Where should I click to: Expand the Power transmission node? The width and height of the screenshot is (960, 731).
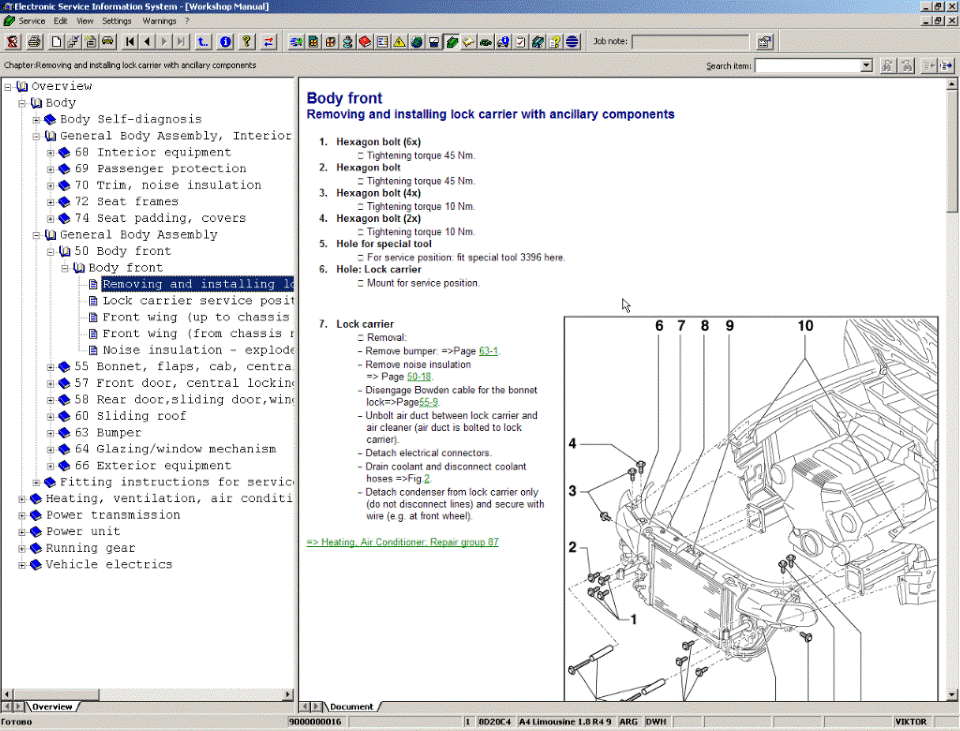coord(23,516)
